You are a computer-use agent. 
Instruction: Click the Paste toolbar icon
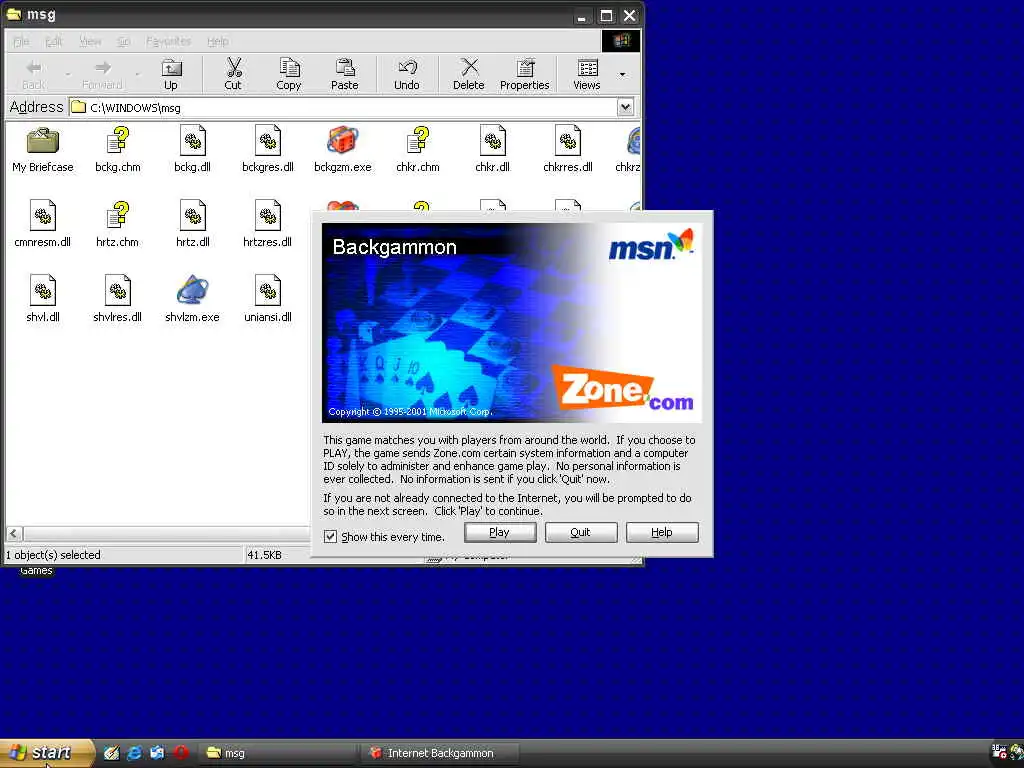344,74
